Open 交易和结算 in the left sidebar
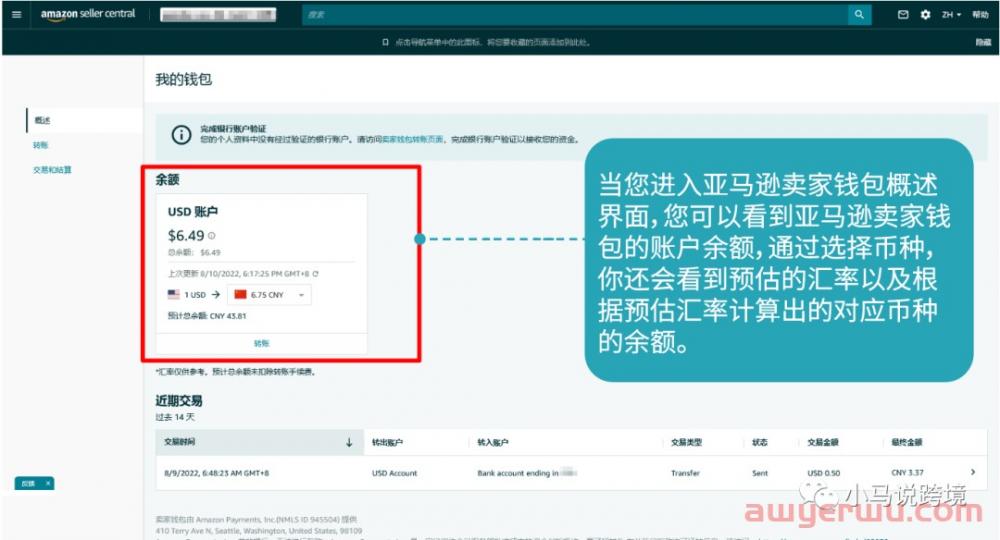 tap(52, 170)
